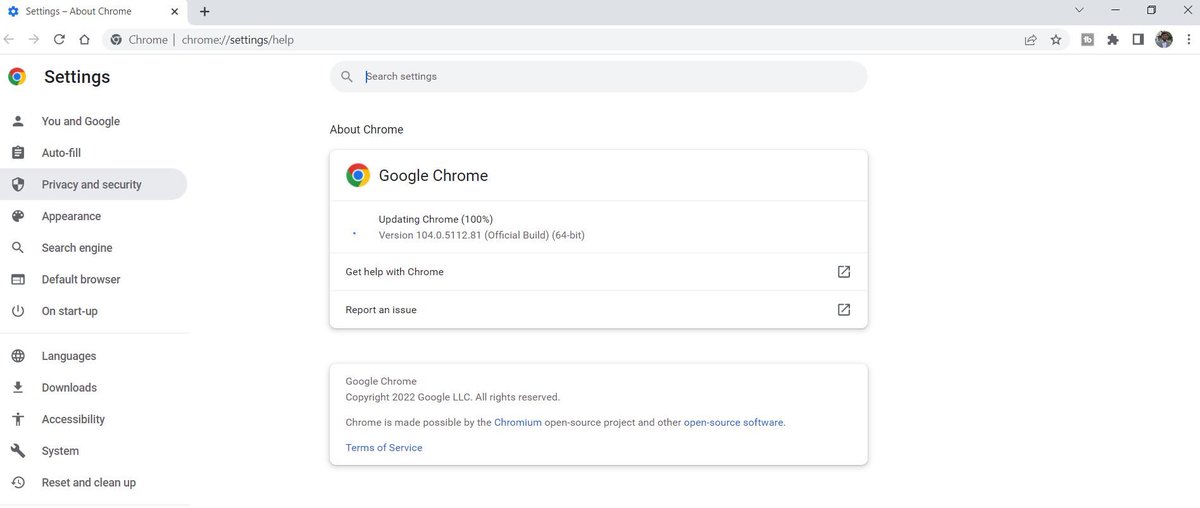Image resolution: width=1200 pixels, height=508 pixels.
Task: Click the Chrome site info icon in address bar
Action: (x=116, y=40)
